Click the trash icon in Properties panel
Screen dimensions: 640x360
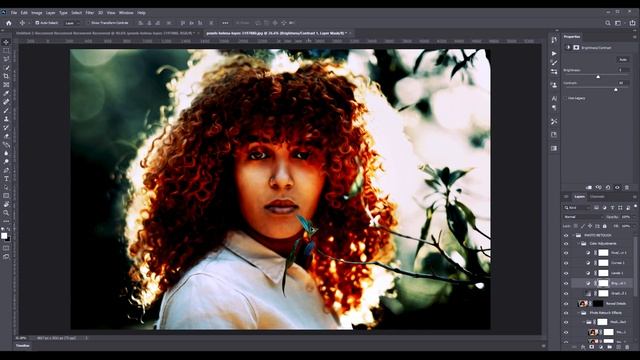(x=627, y=187)
